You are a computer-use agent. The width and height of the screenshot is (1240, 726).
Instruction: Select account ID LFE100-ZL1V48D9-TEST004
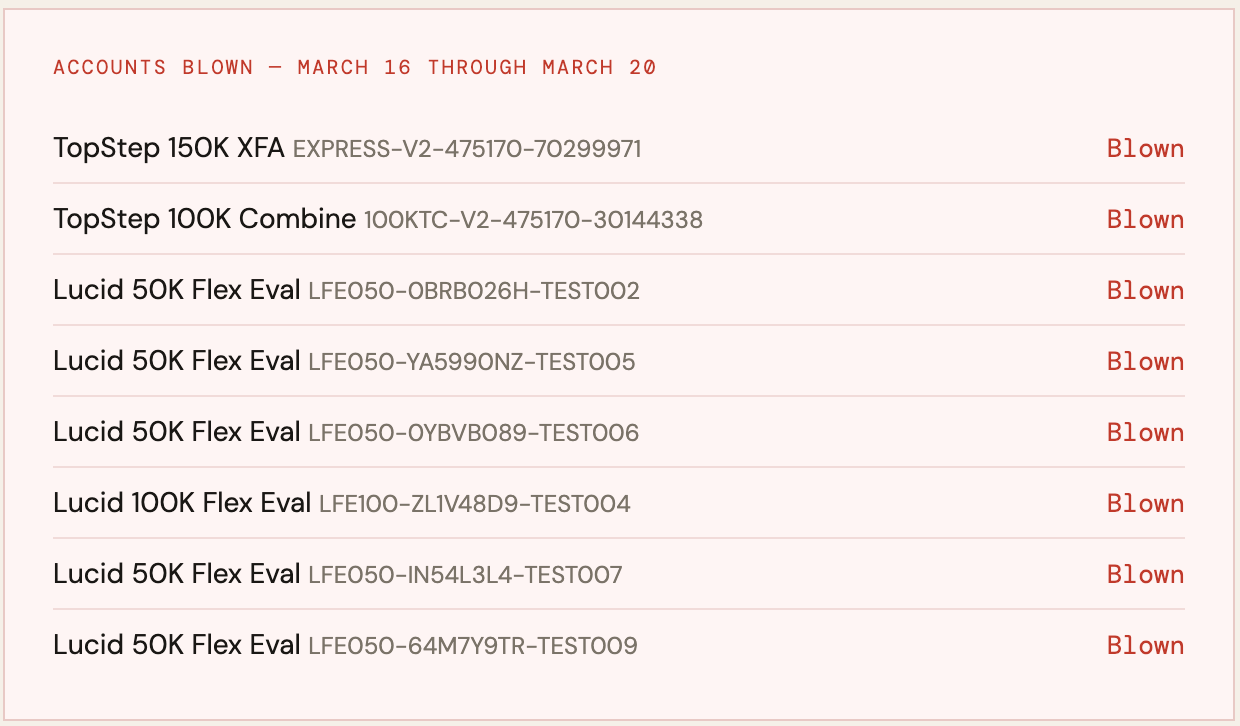475,504
